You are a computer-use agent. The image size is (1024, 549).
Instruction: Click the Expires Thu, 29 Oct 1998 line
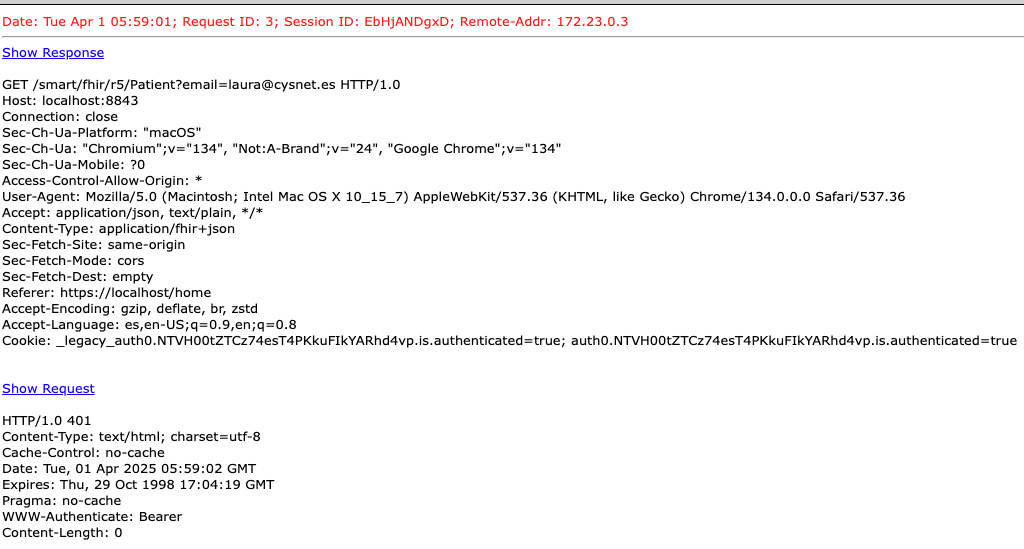(138, 484)
